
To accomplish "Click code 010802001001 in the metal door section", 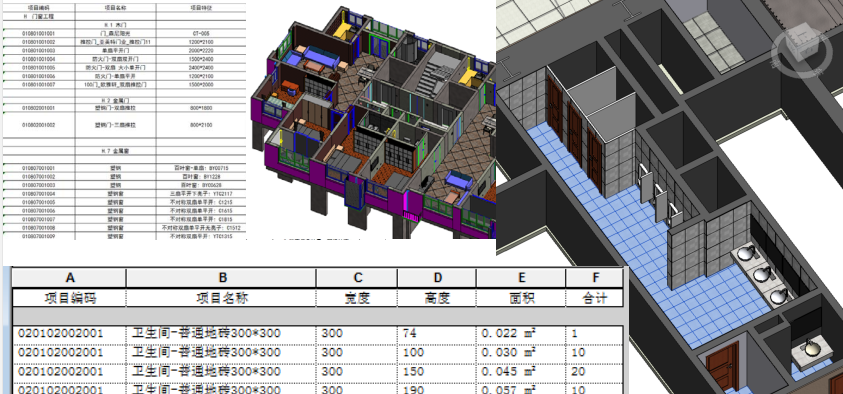I will tap(39, 108).
